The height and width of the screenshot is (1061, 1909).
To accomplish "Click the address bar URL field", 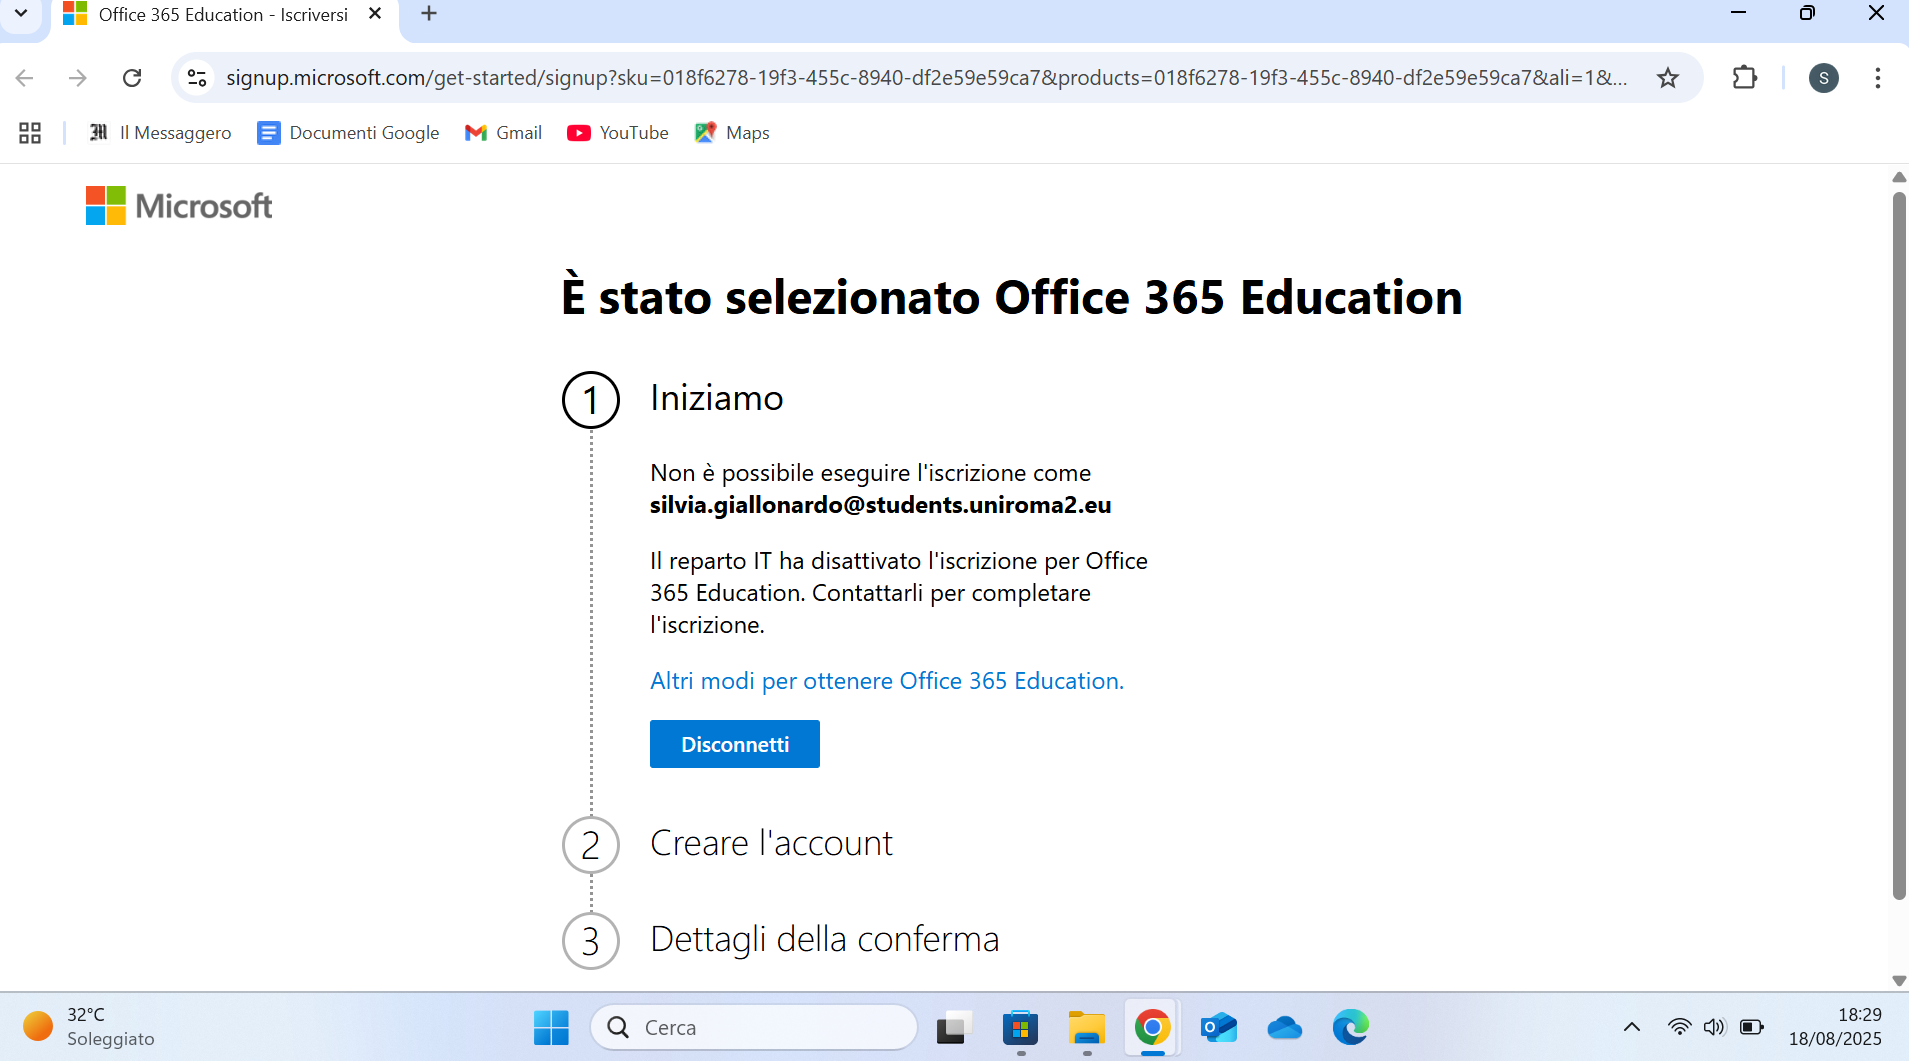I will point(926,78).
